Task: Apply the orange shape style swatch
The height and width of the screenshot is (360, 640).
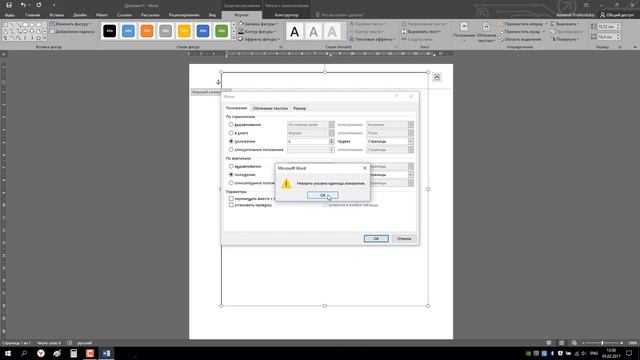Action: click(147, 31)
